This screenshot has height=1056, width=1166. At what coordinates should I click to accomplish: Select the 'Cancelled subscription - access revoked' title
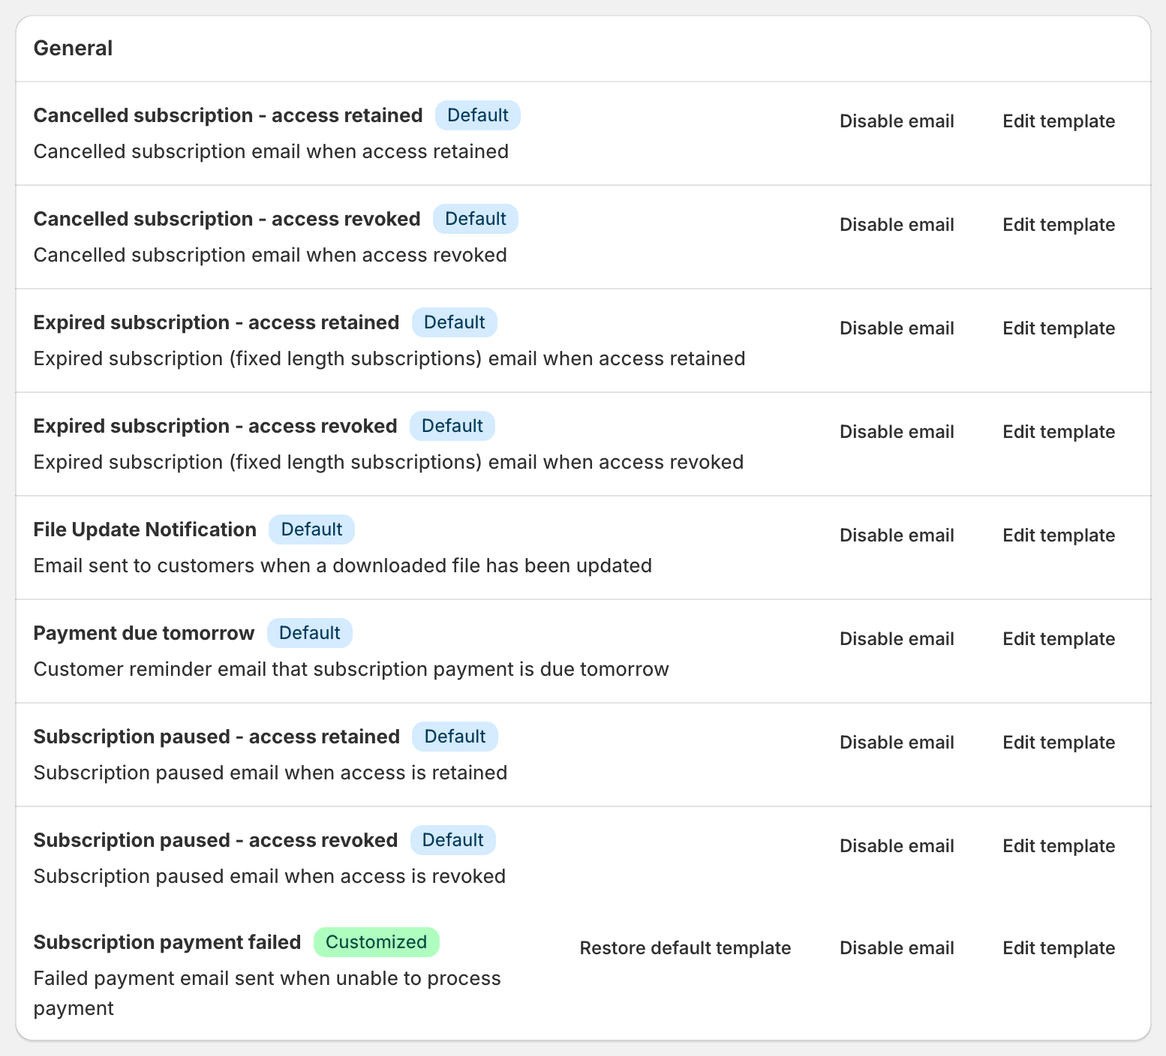click(227, 219)
